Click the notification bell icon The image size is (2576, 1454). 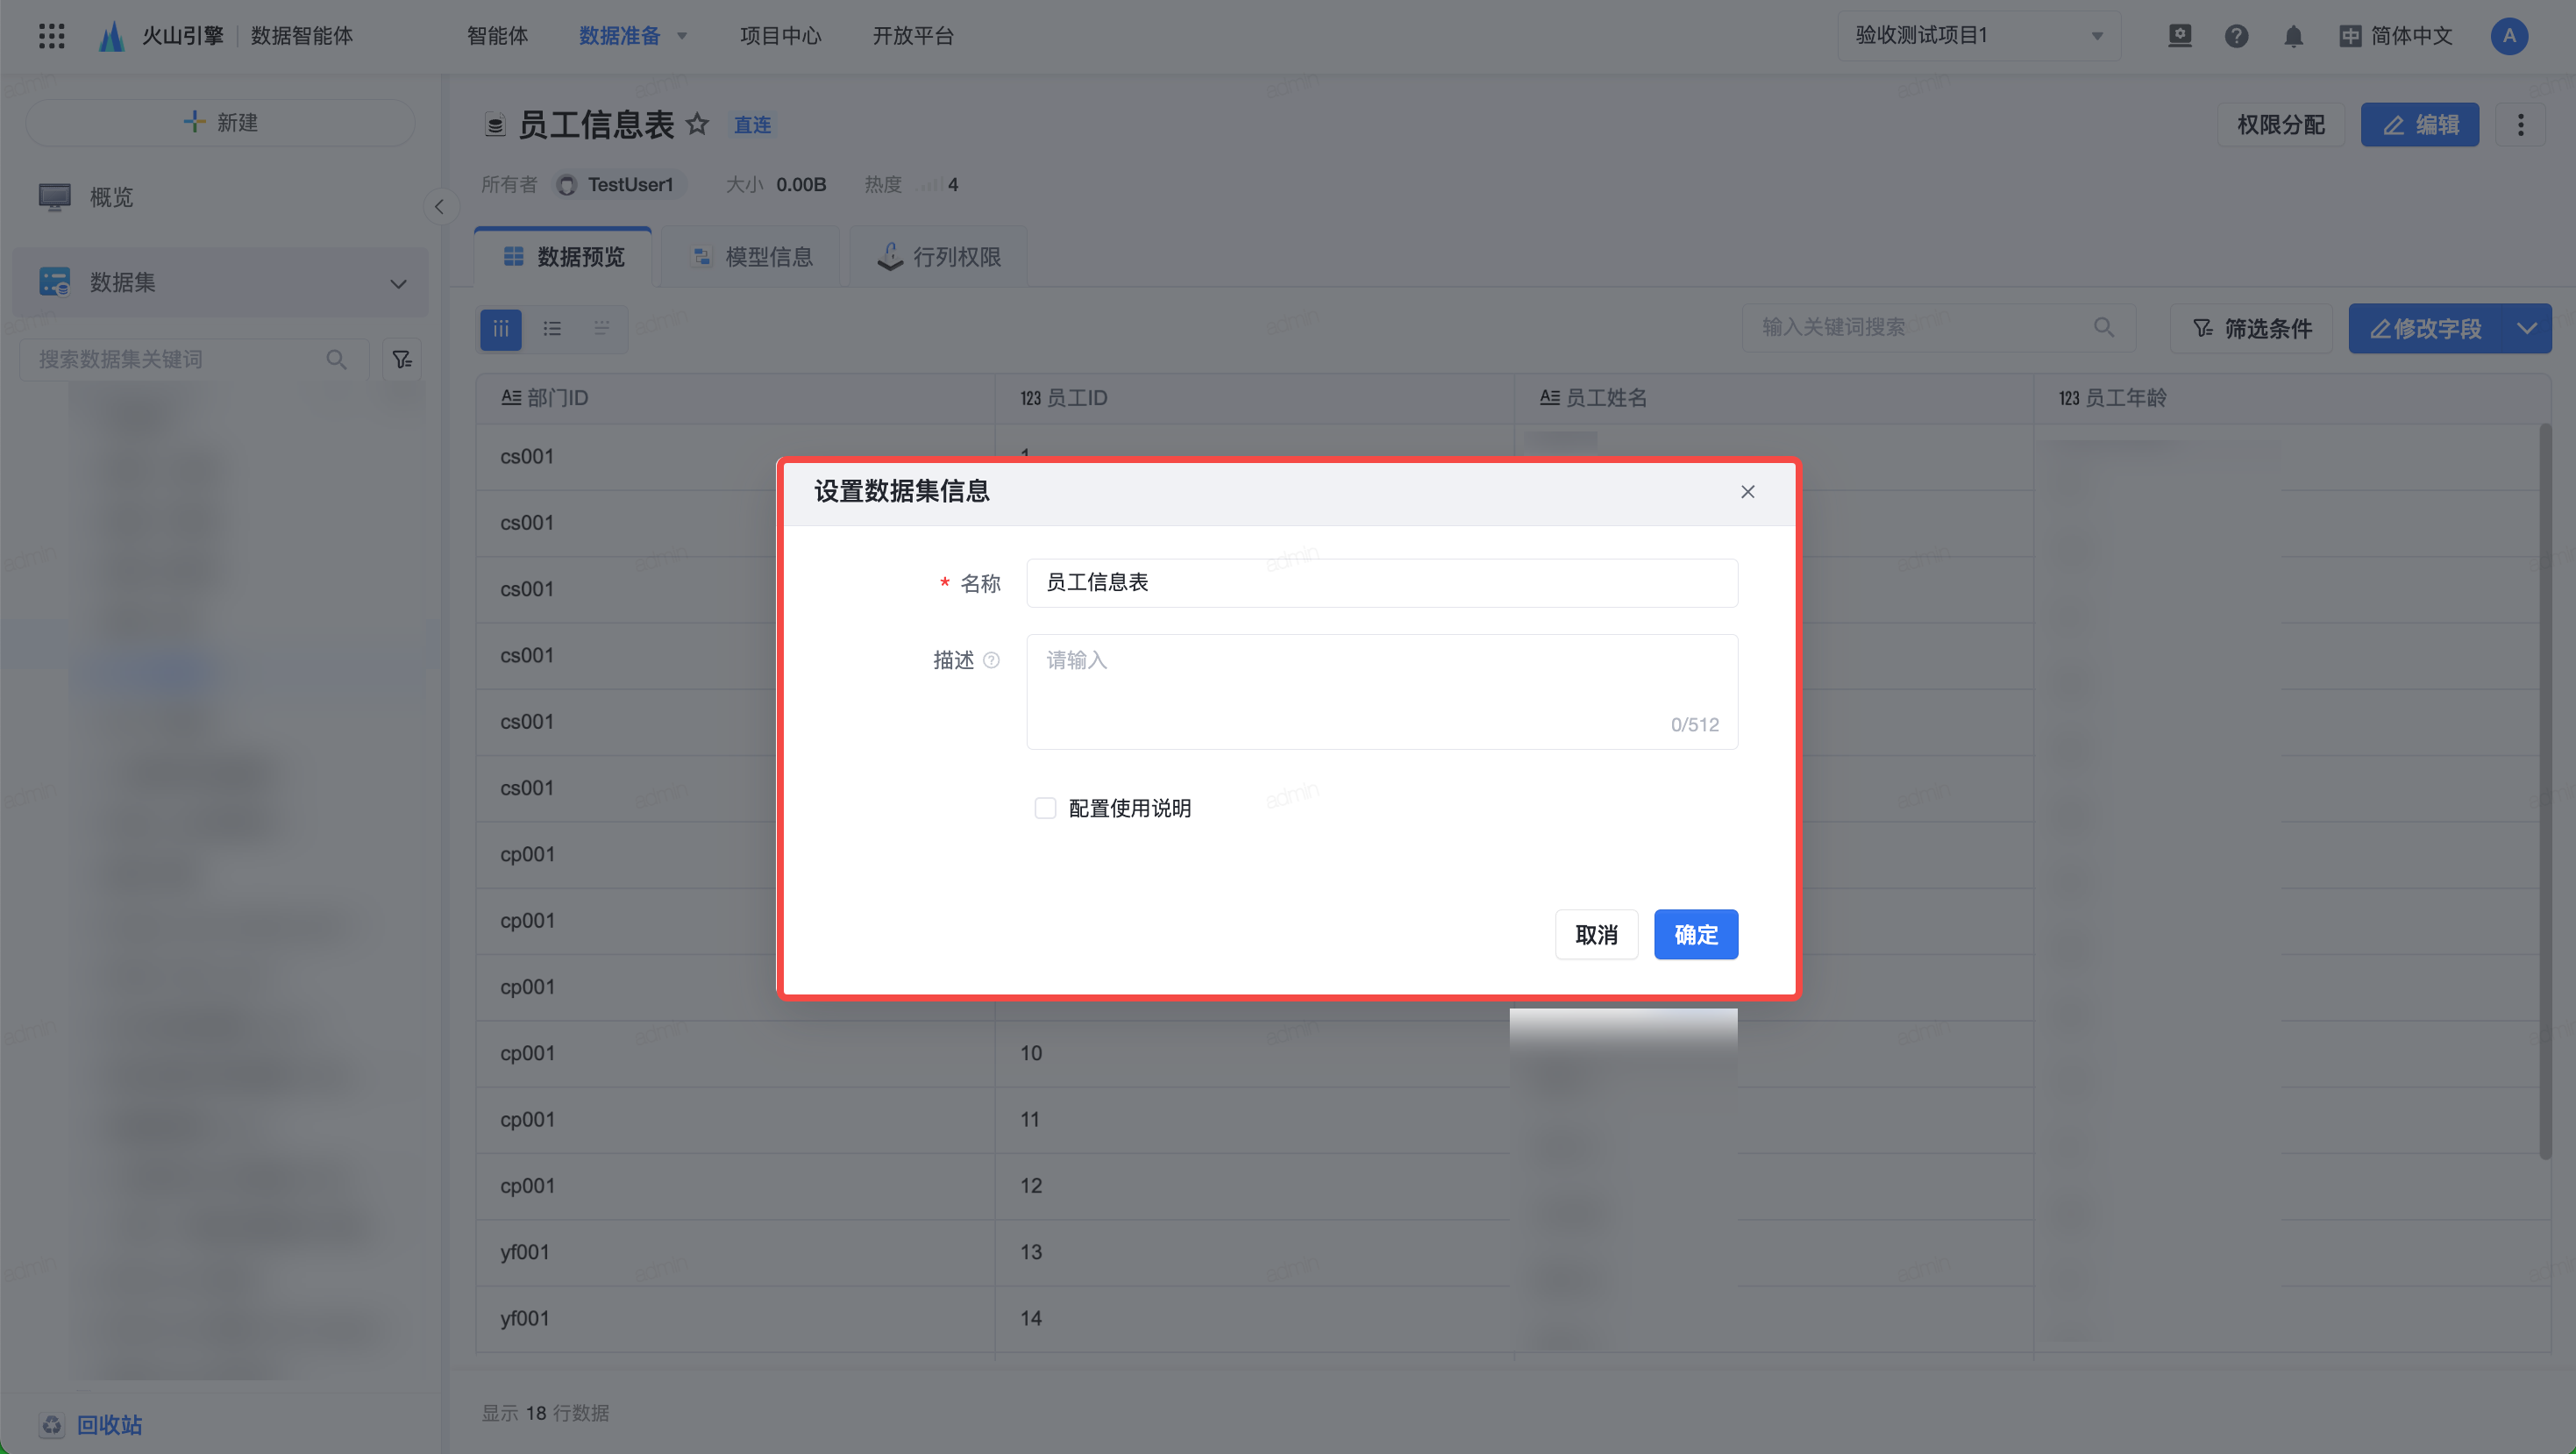tap(2293, 36)
